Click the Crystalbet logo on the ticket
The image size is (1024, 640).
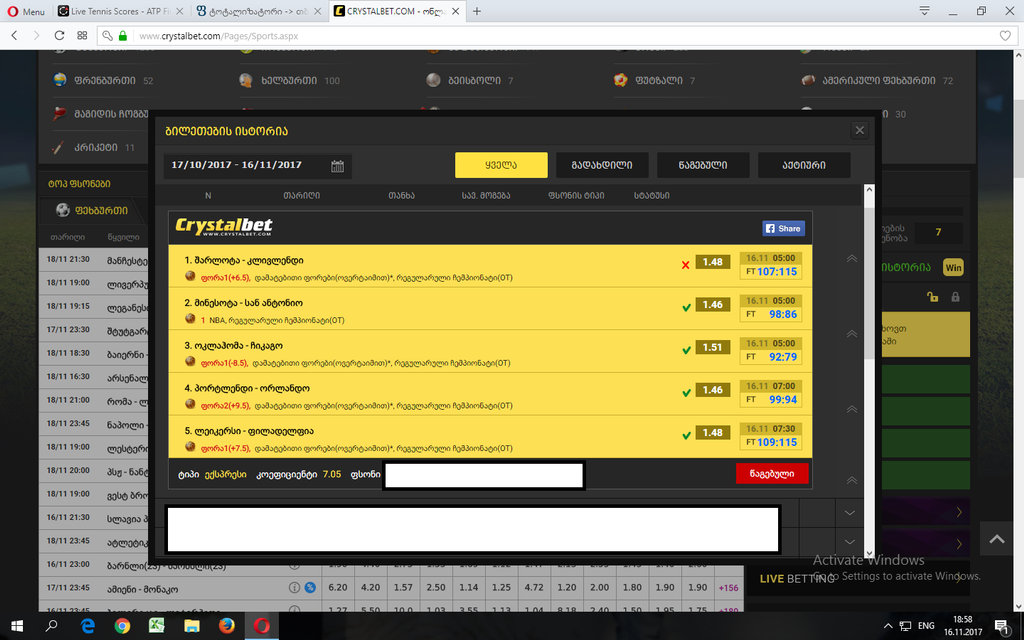pos(224,227)
